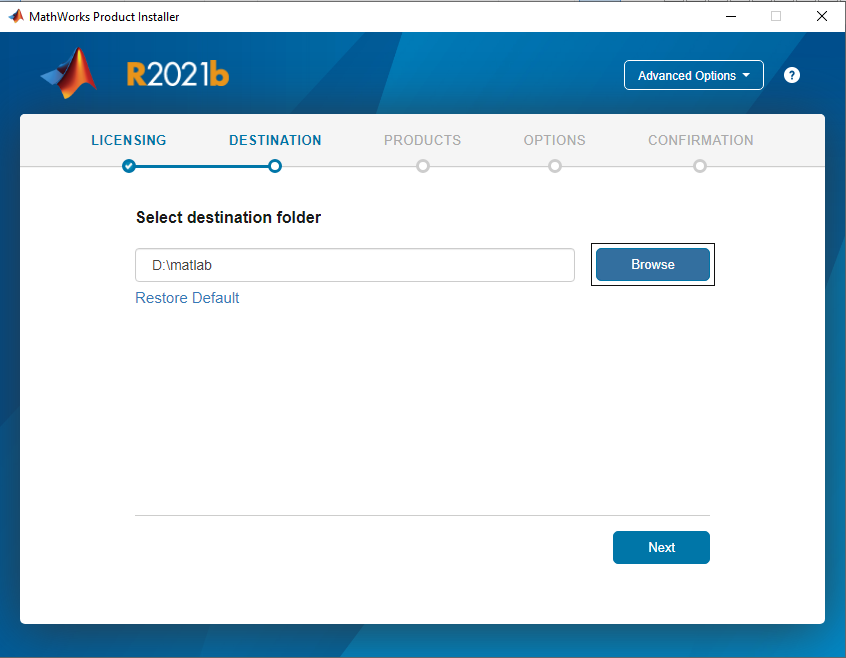Jump to the PRODUCTS step label
Screen dimensions: 846x658
click(423, 140)
